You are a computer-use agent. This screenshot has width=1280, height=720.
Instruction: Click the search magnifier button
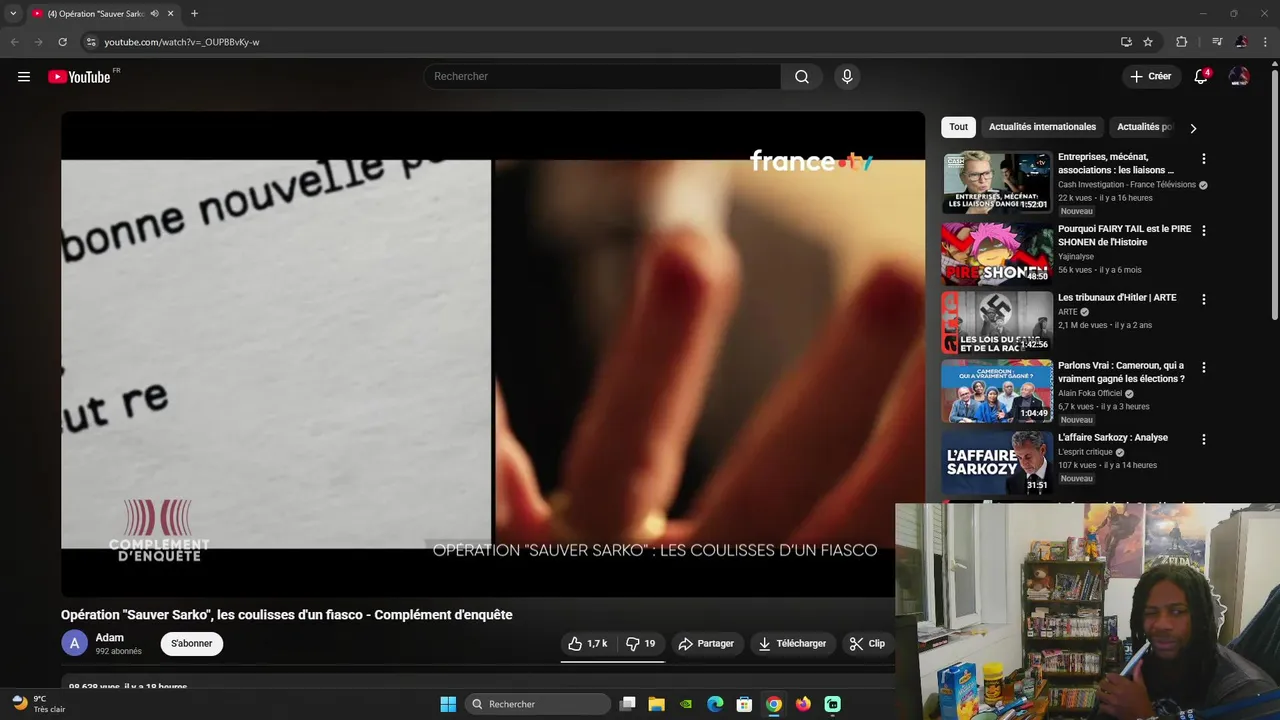click(x=802, y=77)
